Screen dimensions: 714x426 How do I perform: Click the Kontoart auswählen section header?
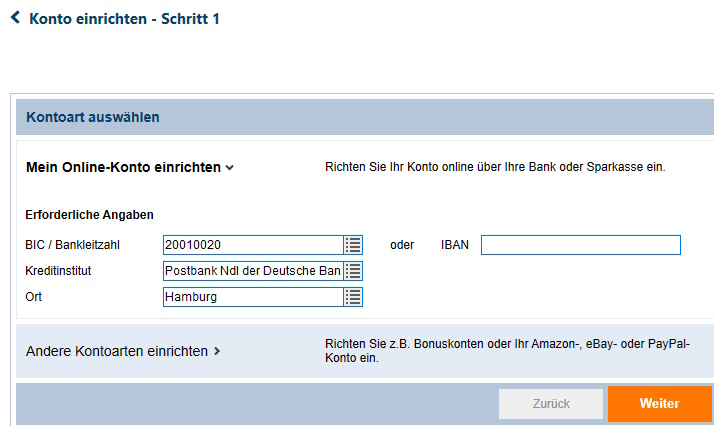pos(93,117)
